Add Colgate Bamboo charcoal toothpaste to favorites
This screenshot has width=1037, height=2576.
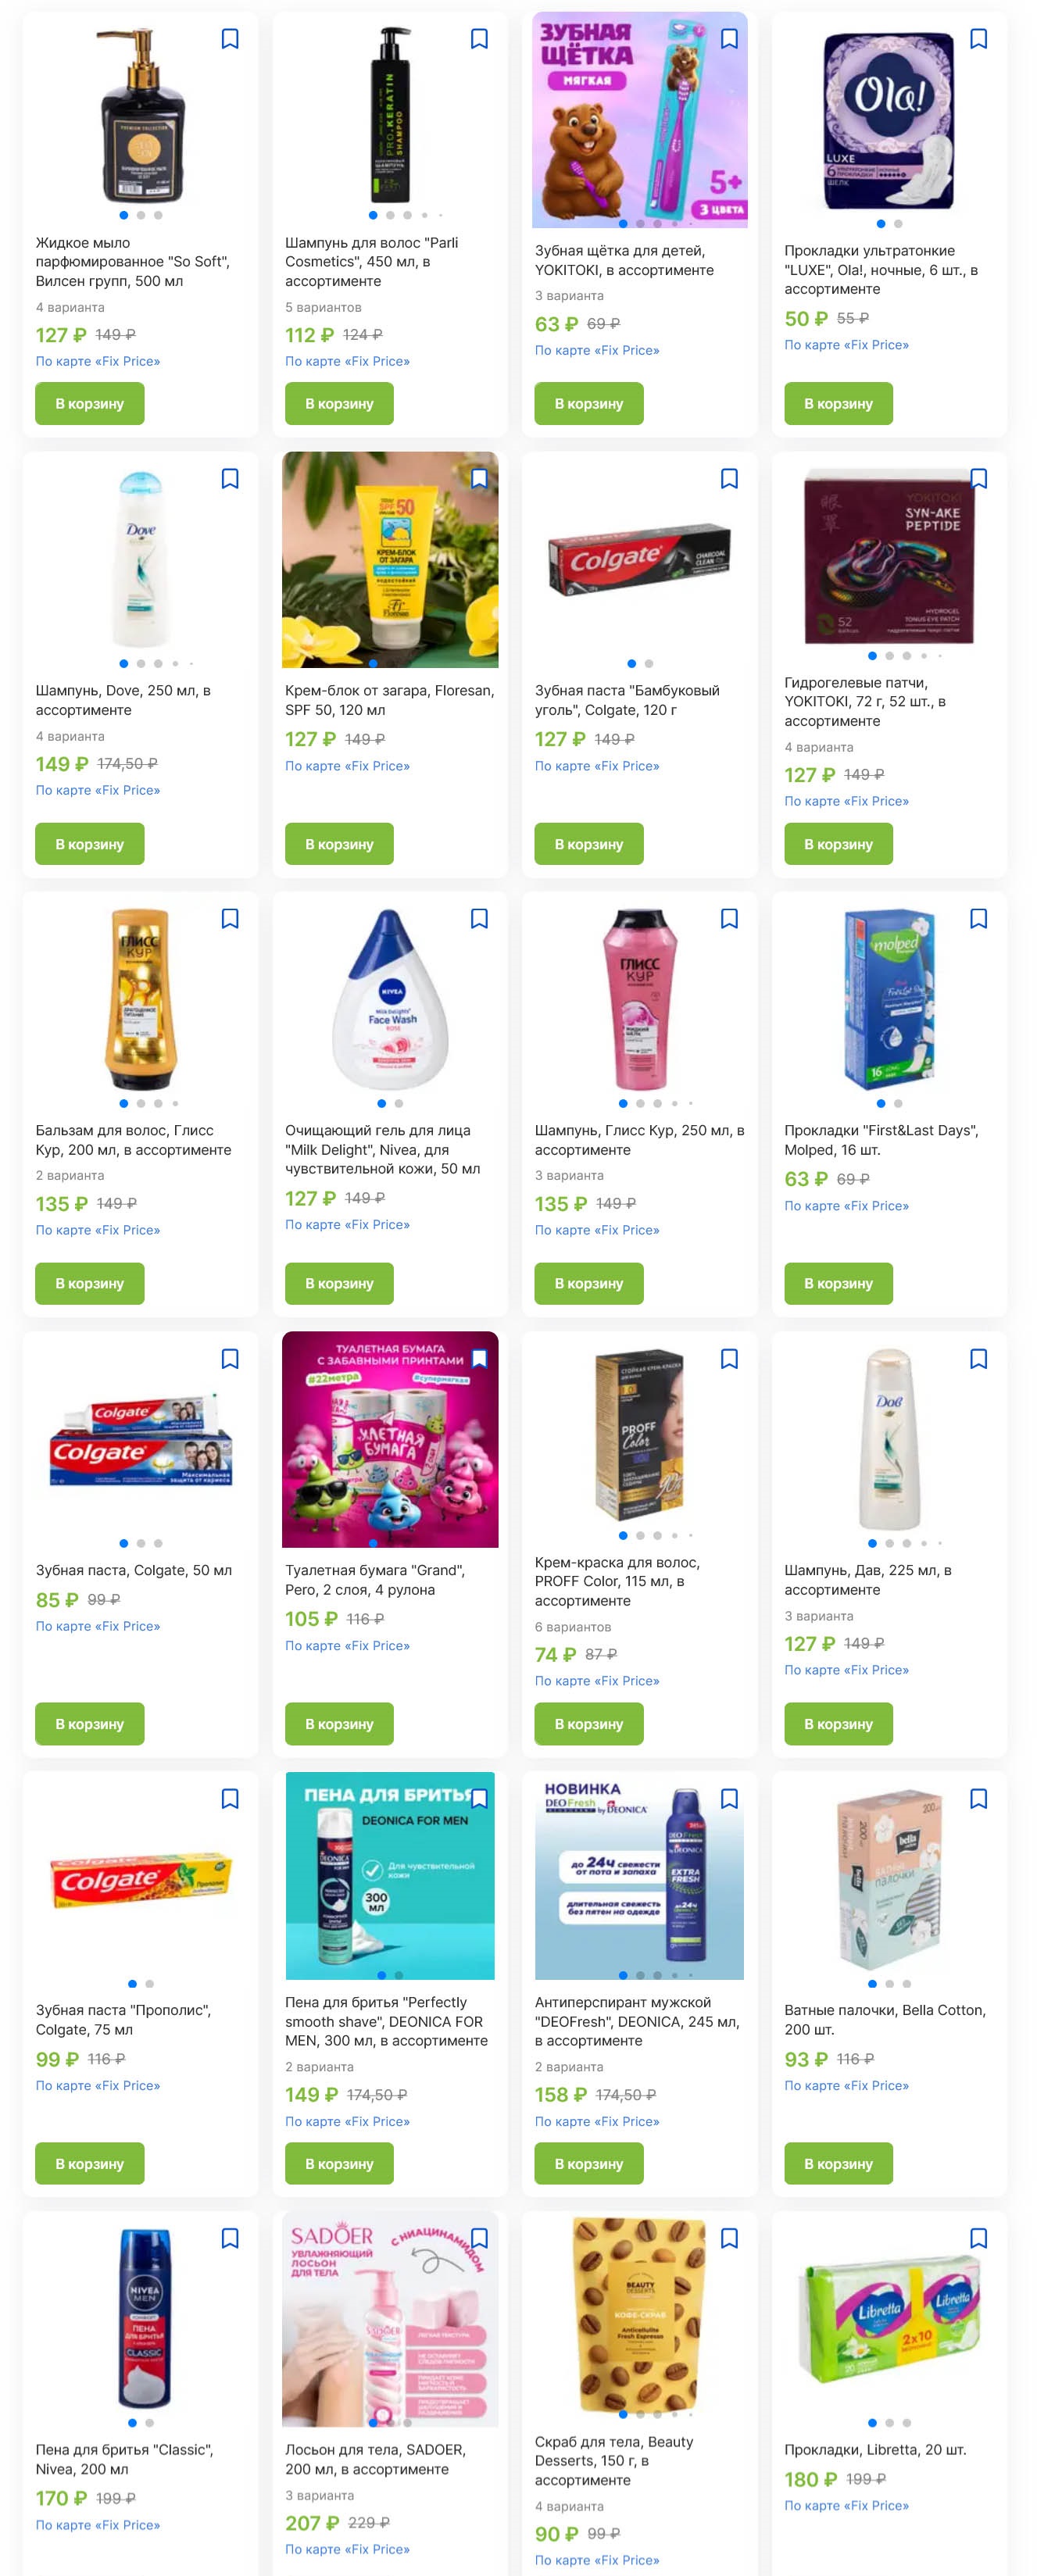pos(729,479)
